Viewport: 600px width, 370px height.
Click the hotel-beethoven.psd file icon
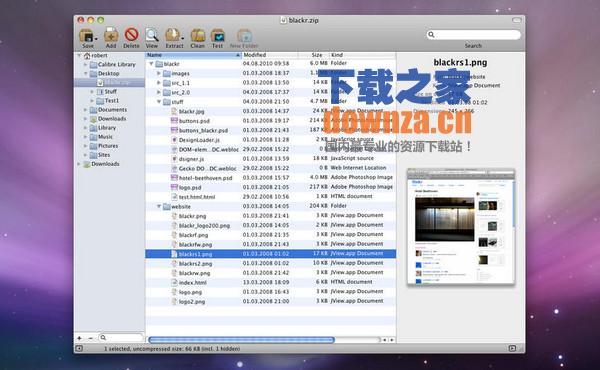(174, 178)
